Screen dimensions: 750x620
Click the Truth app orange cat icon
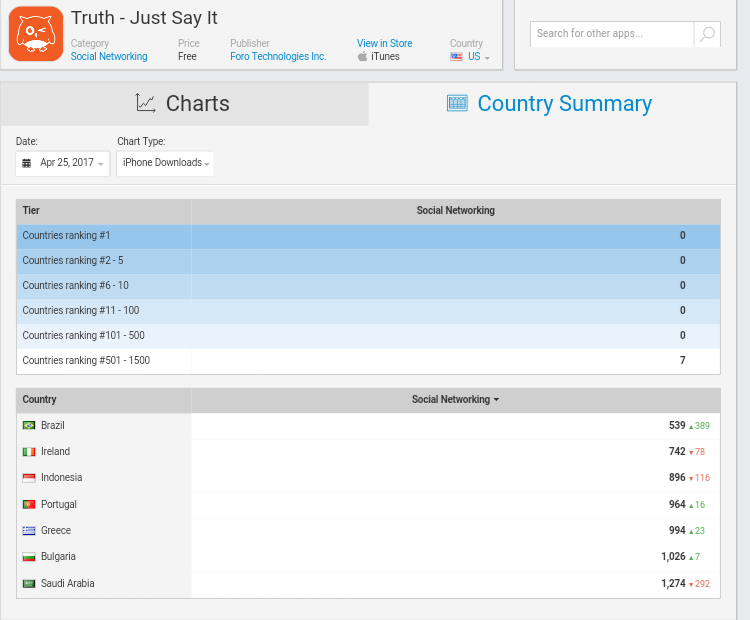[36, 33]
